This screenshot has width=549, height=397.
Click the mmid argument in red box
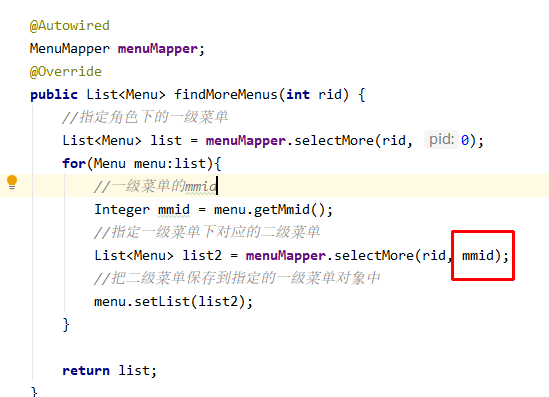[478, 256]
